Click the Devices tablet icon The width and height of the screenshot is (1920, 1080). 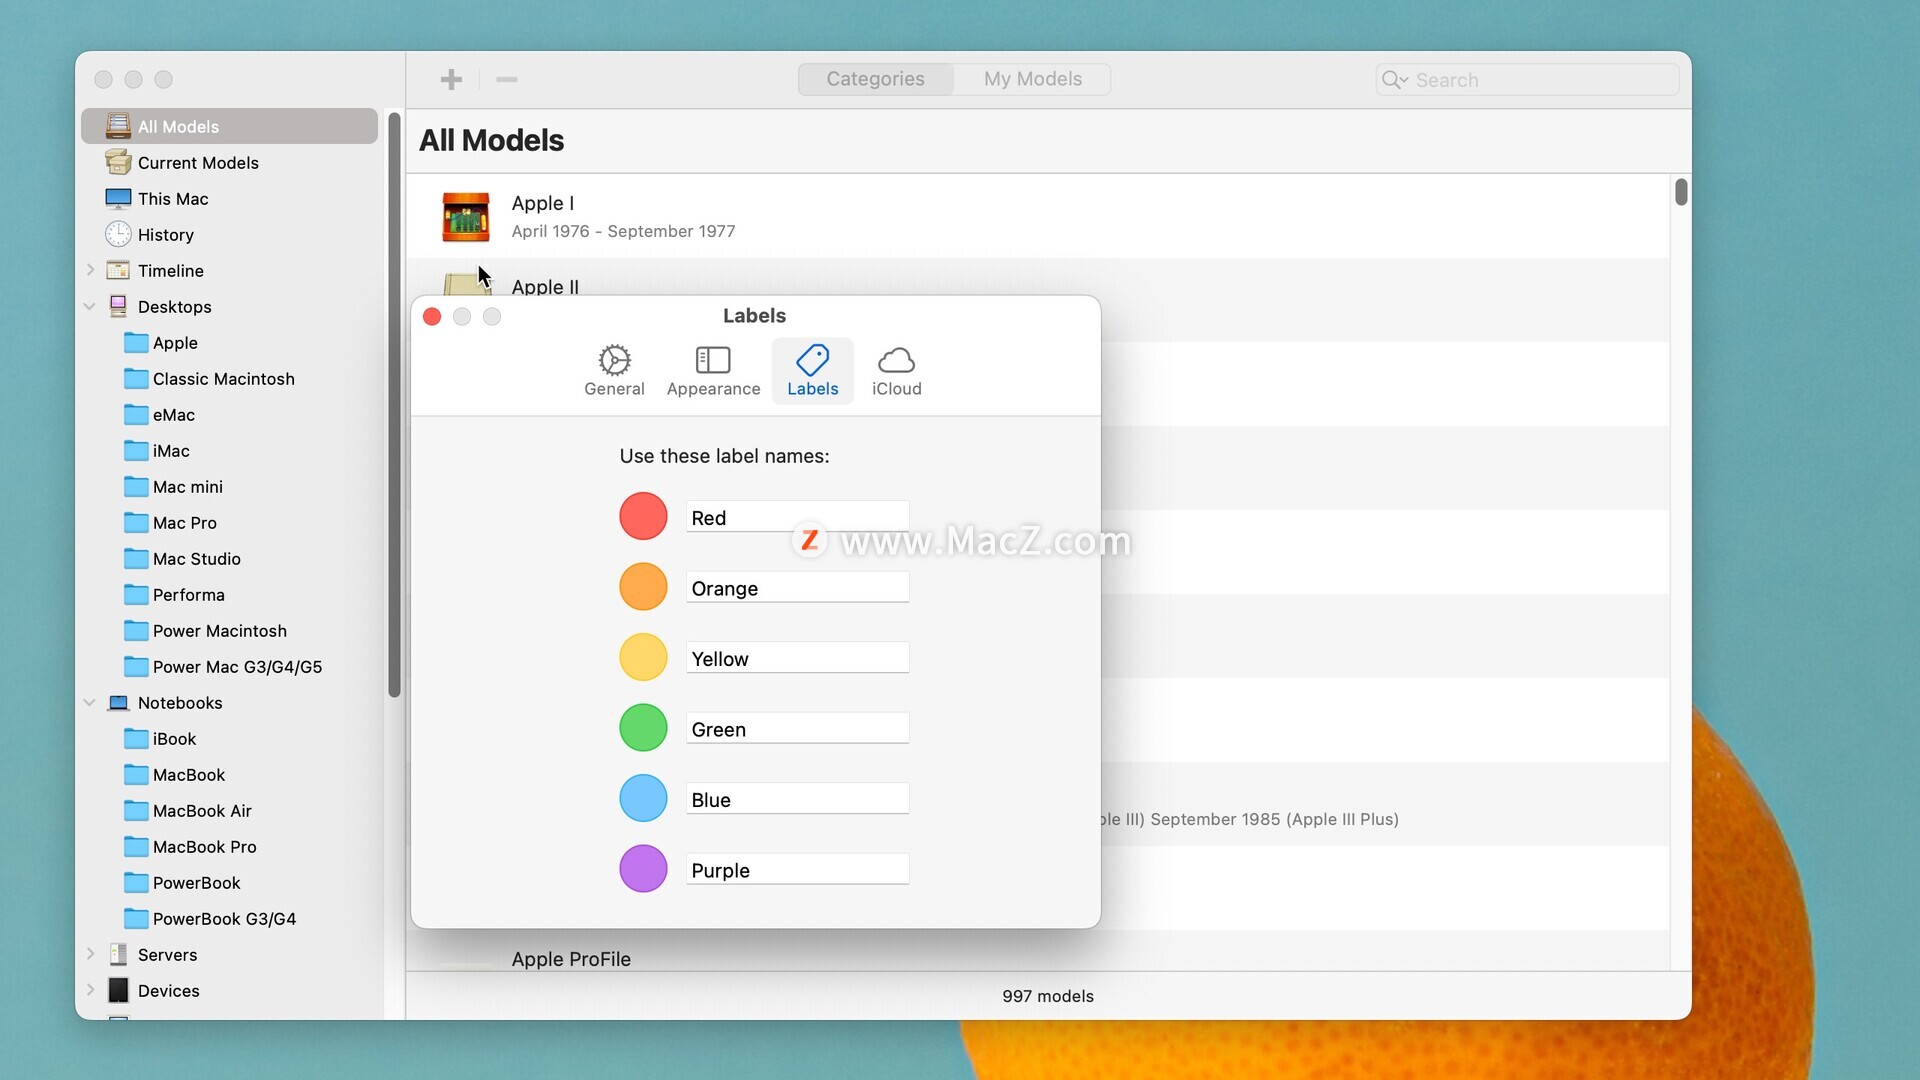[x=118, y=990]
